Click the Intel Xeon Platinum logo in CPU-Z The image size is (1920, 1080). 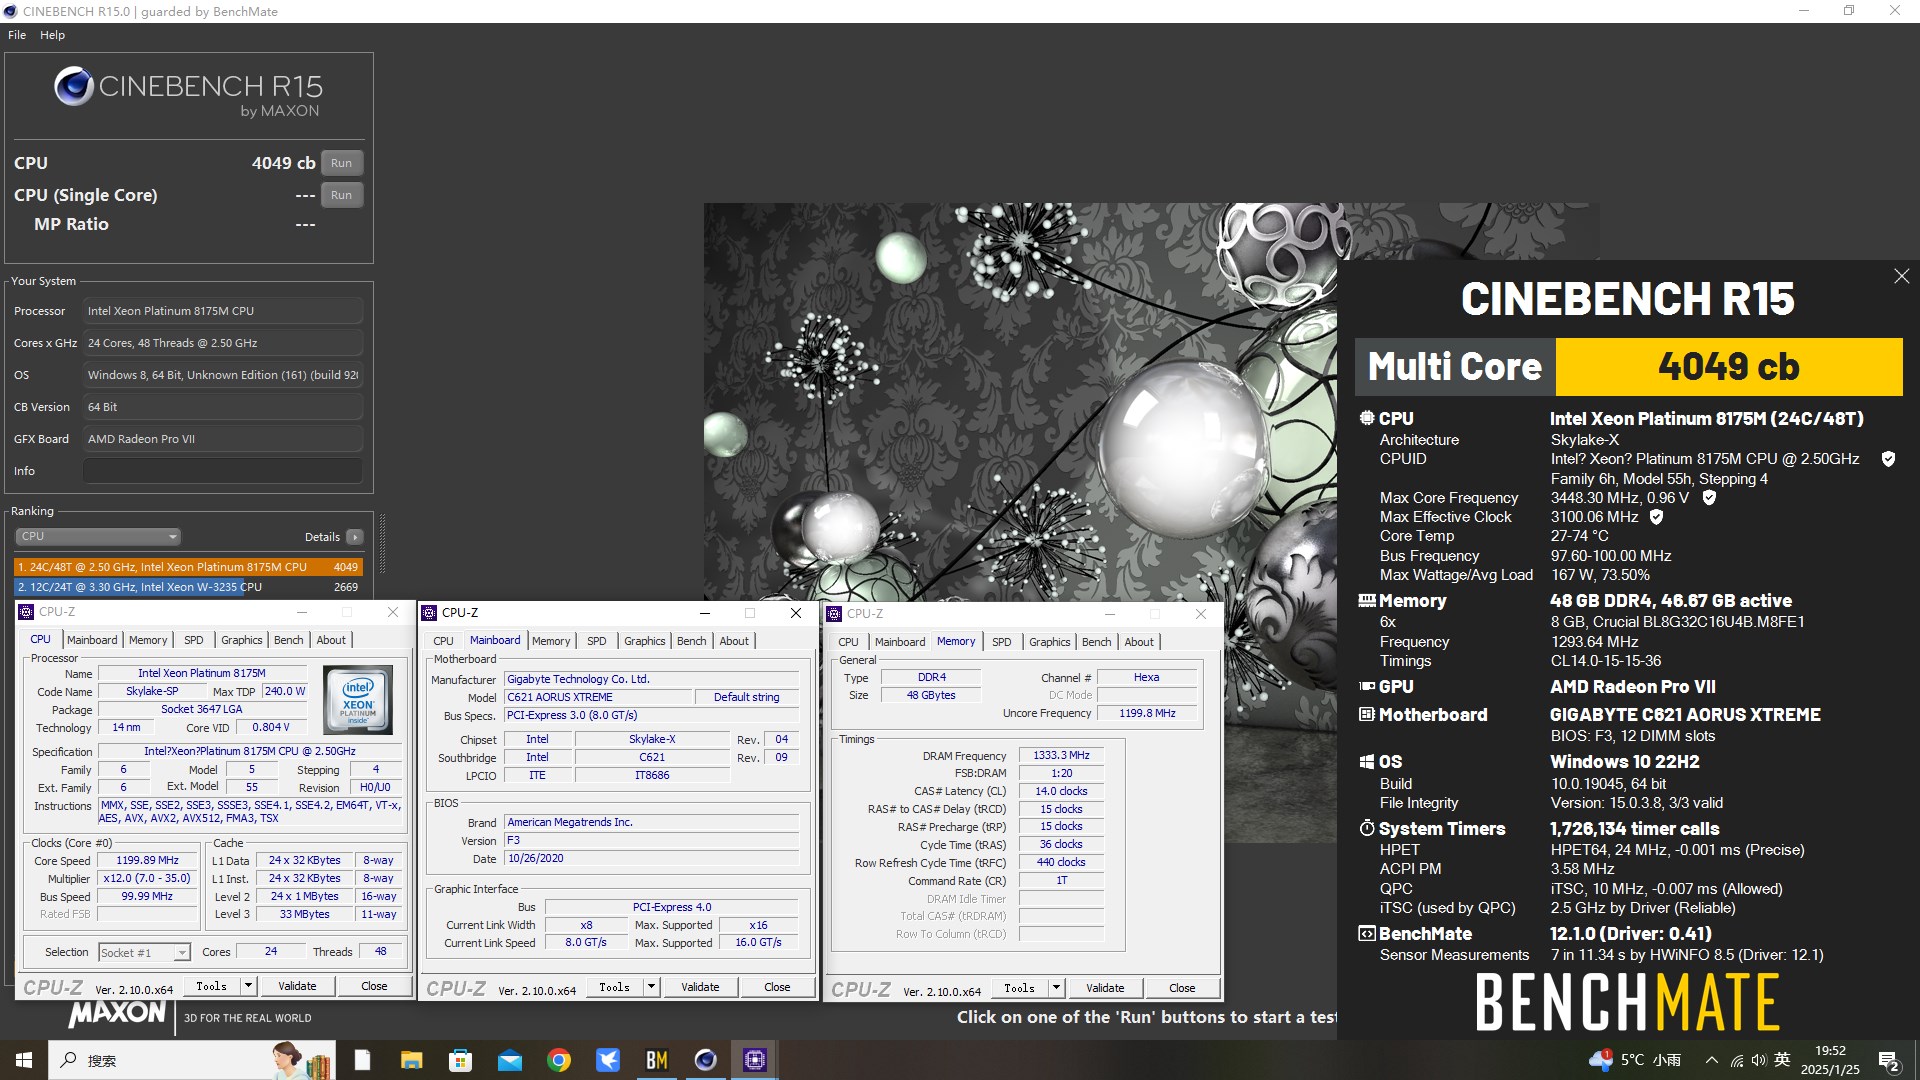(x=357, y=699)
